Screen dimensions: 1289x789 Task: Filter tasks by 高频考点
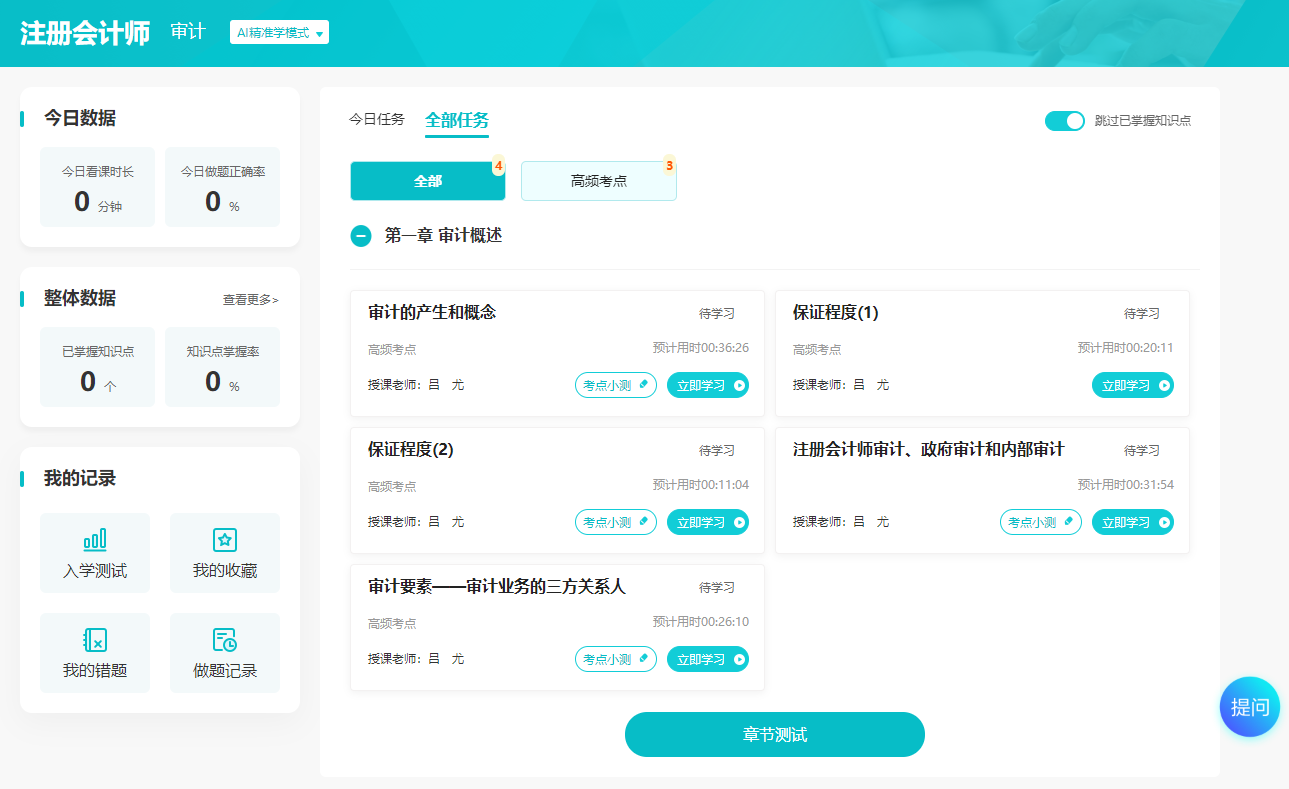pos(598,181)
